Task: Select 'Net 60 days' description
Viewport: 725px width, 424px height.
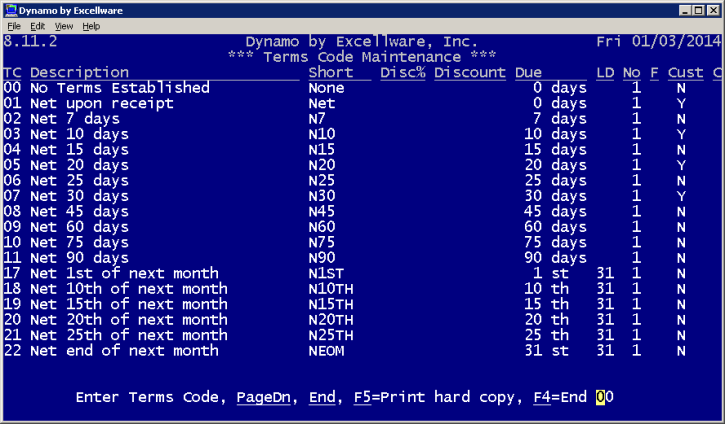Action: [x=79, y=227]
